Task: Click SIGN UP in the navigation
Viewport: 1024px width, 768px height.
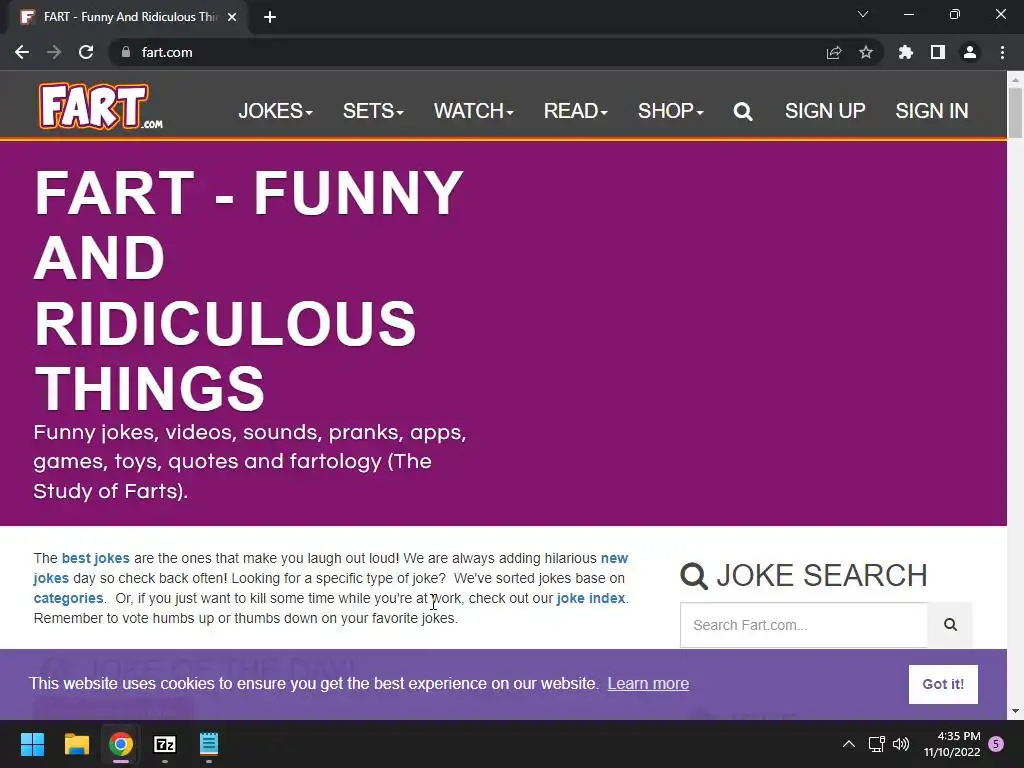Action: click(x=825, y=111)
